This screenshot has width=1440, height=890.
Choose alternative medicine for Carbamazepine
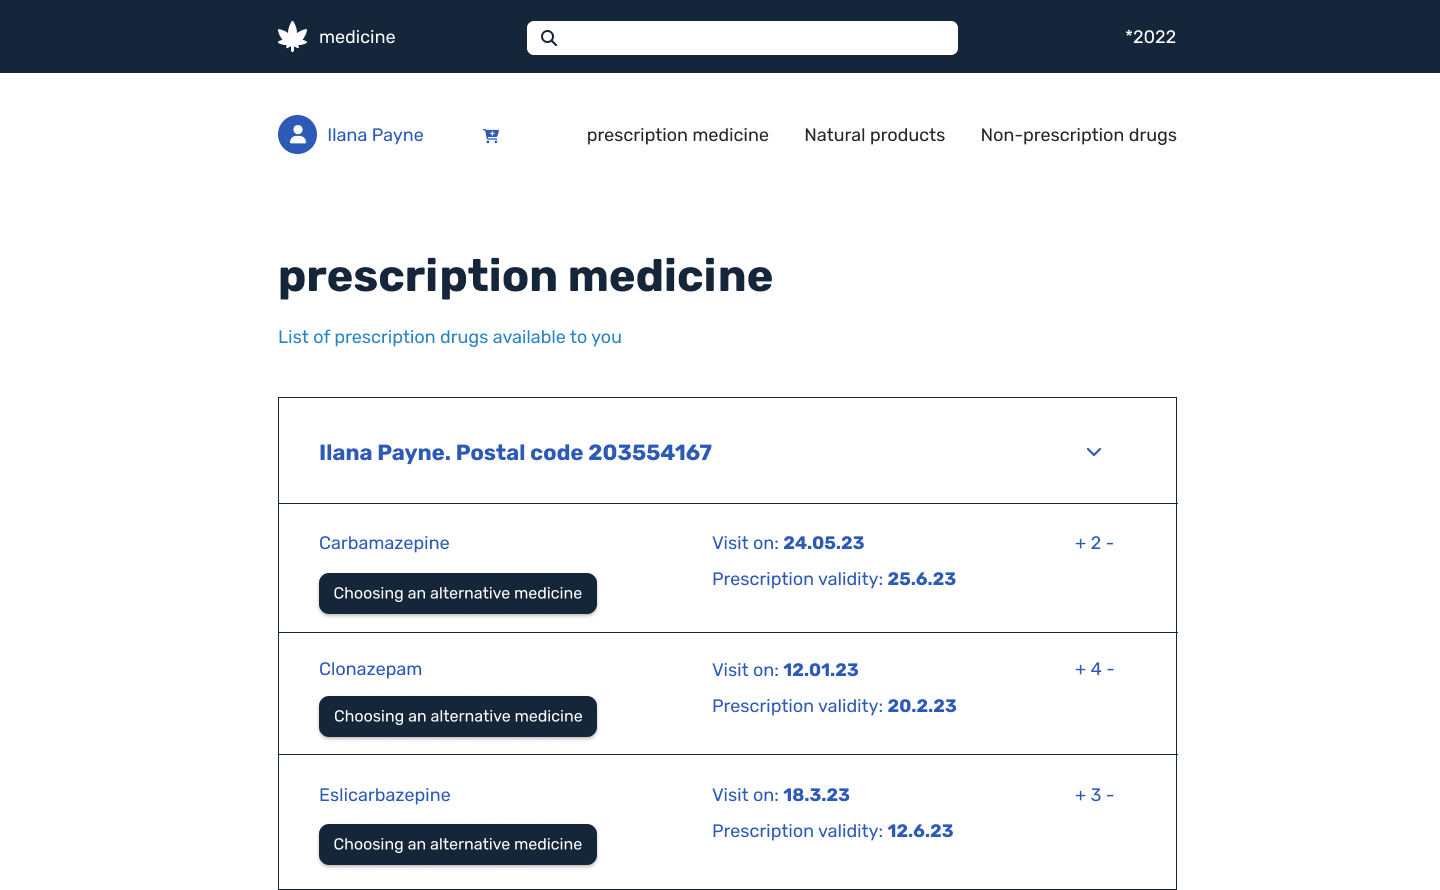pyautogui.click(x=458, y=594)
